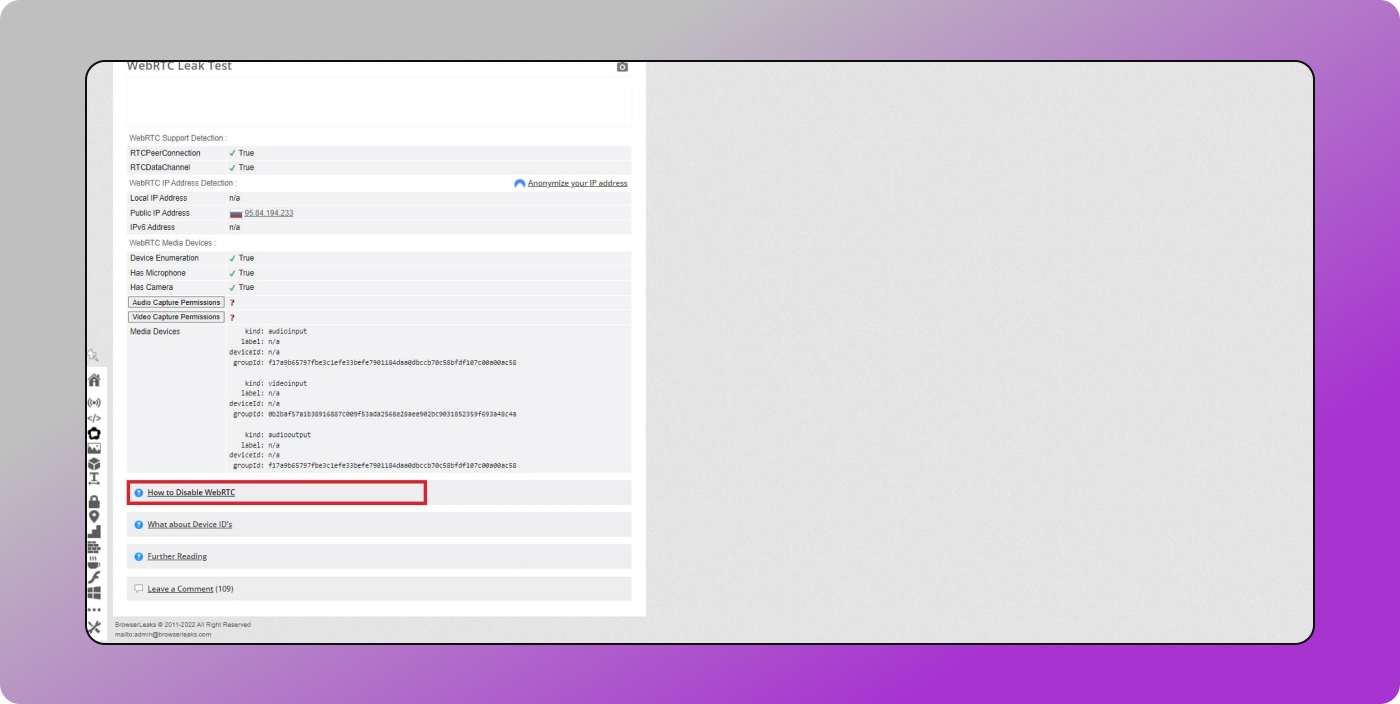Select the JavaScript code brackets sidebar icon
1400x704 pixels.
click(94, 418)
